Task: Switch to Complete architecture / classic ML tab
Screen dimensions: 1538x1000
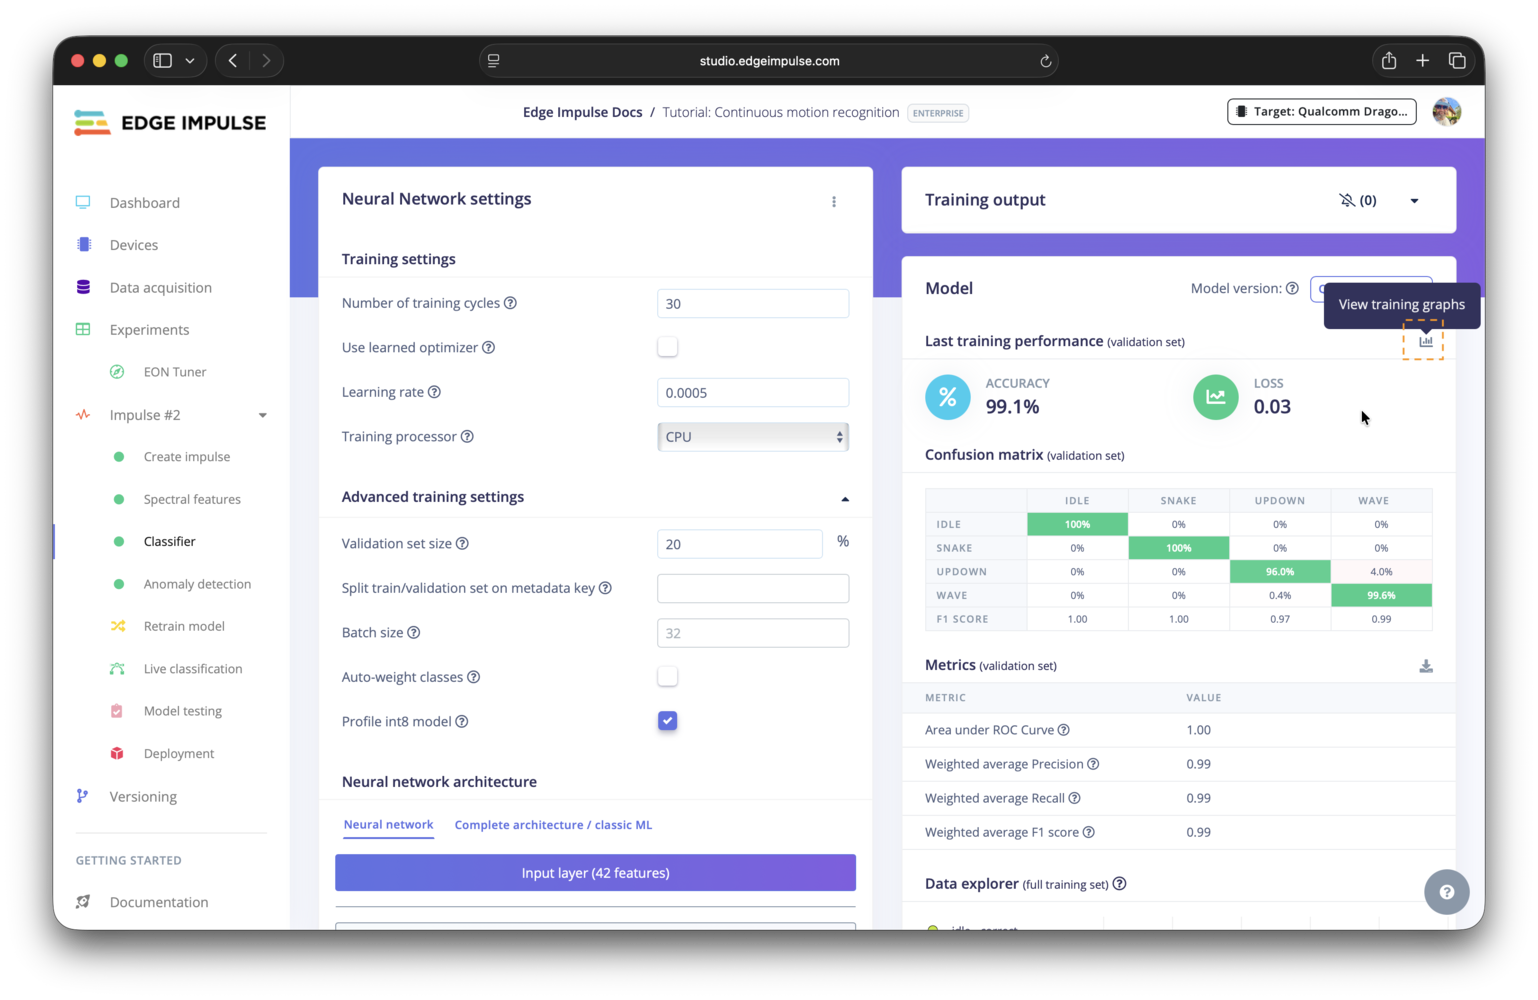Action: pos(553,825)
